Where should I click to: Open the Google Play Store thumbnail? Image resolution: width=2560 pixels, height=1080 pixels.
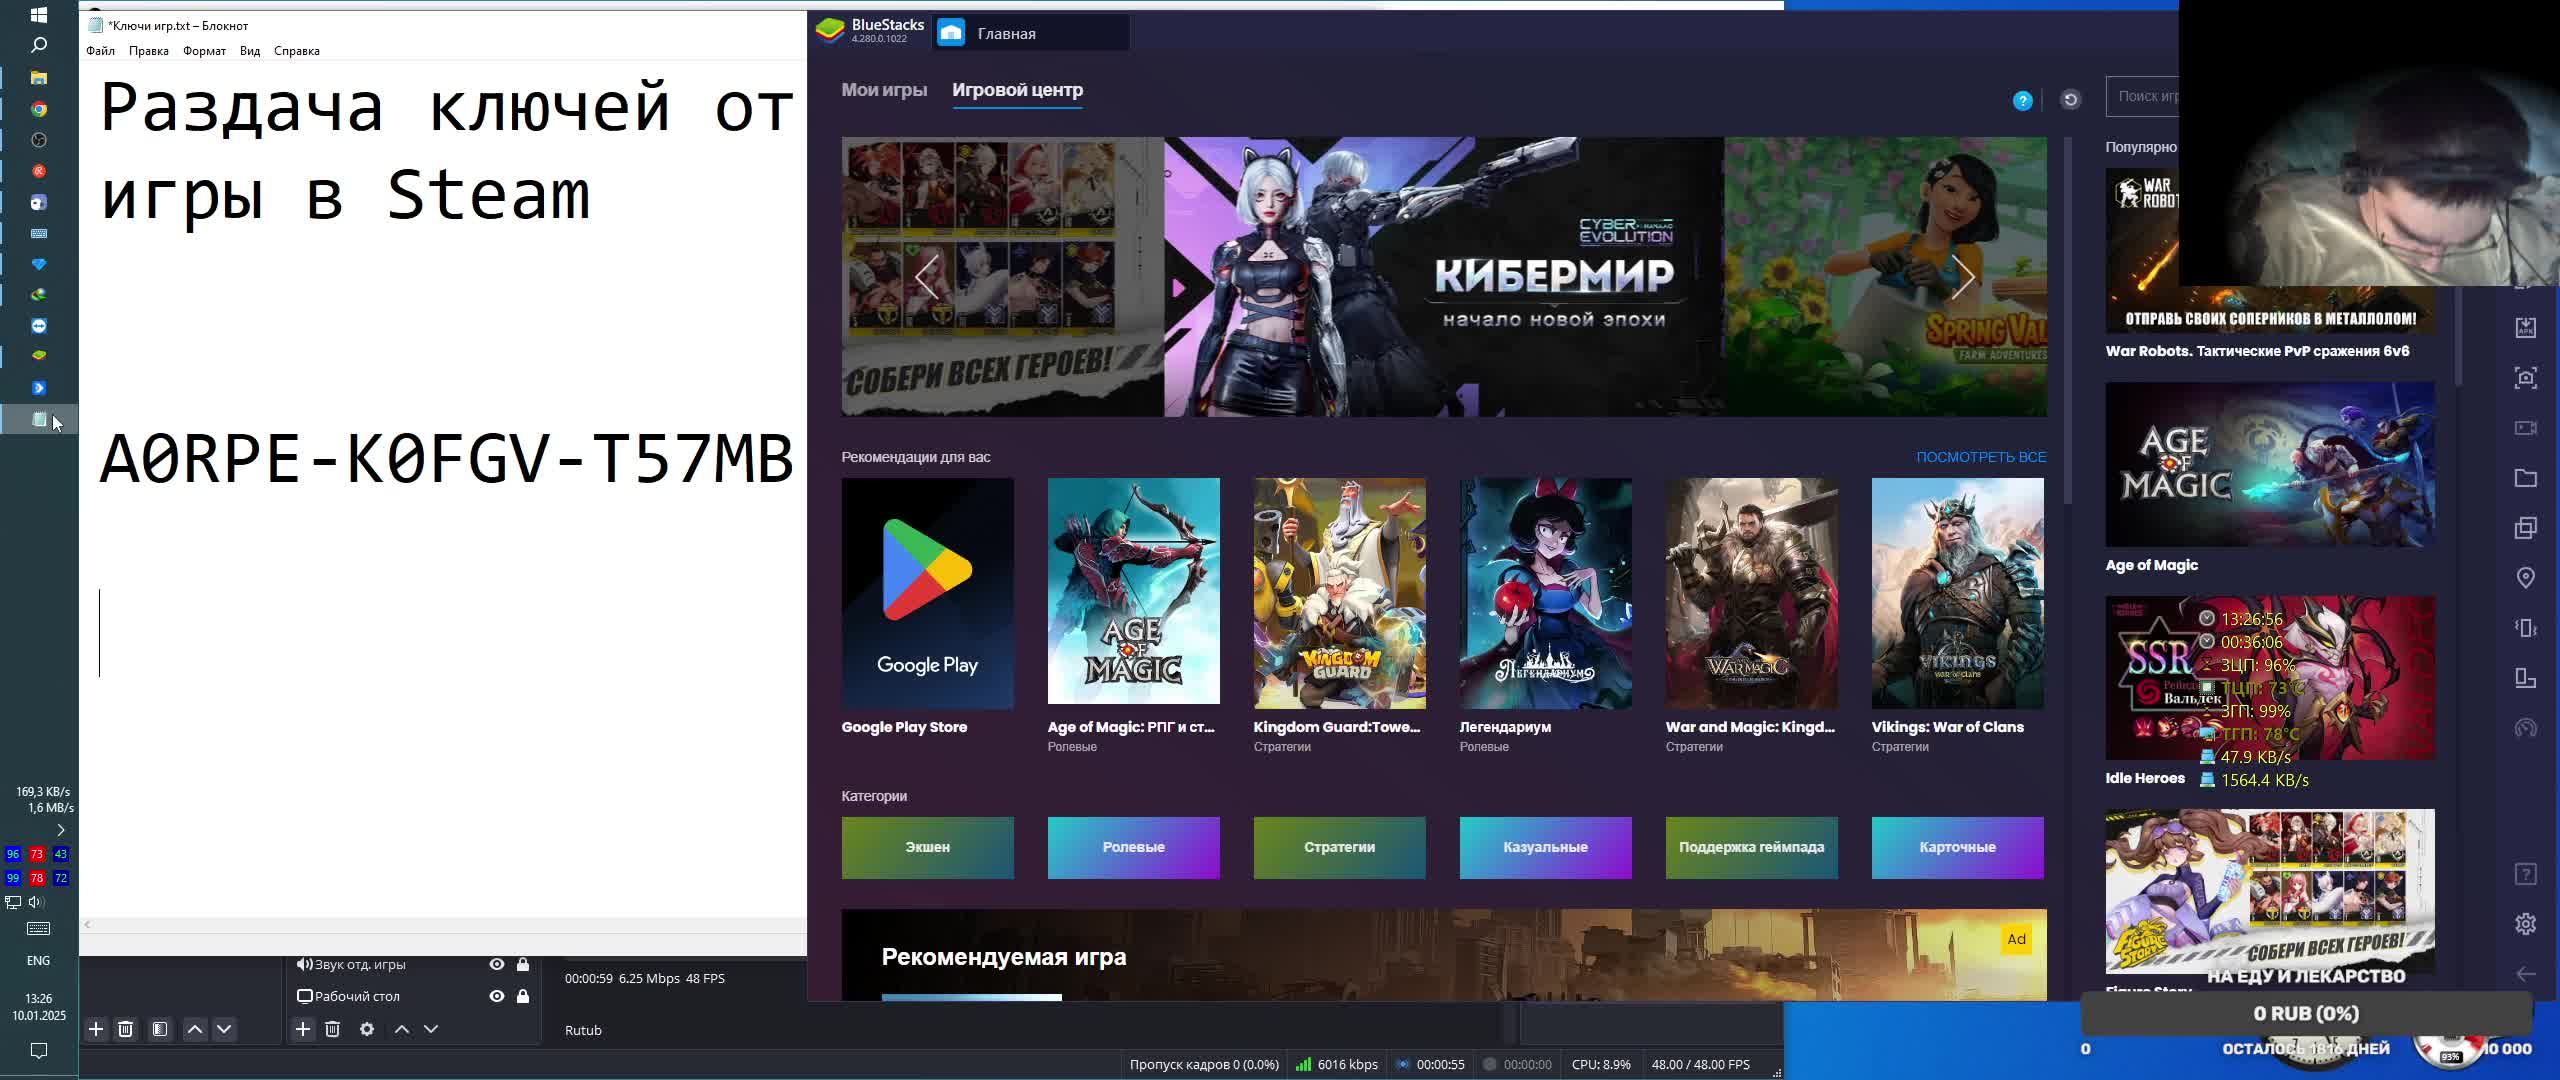tap(927, 593)
